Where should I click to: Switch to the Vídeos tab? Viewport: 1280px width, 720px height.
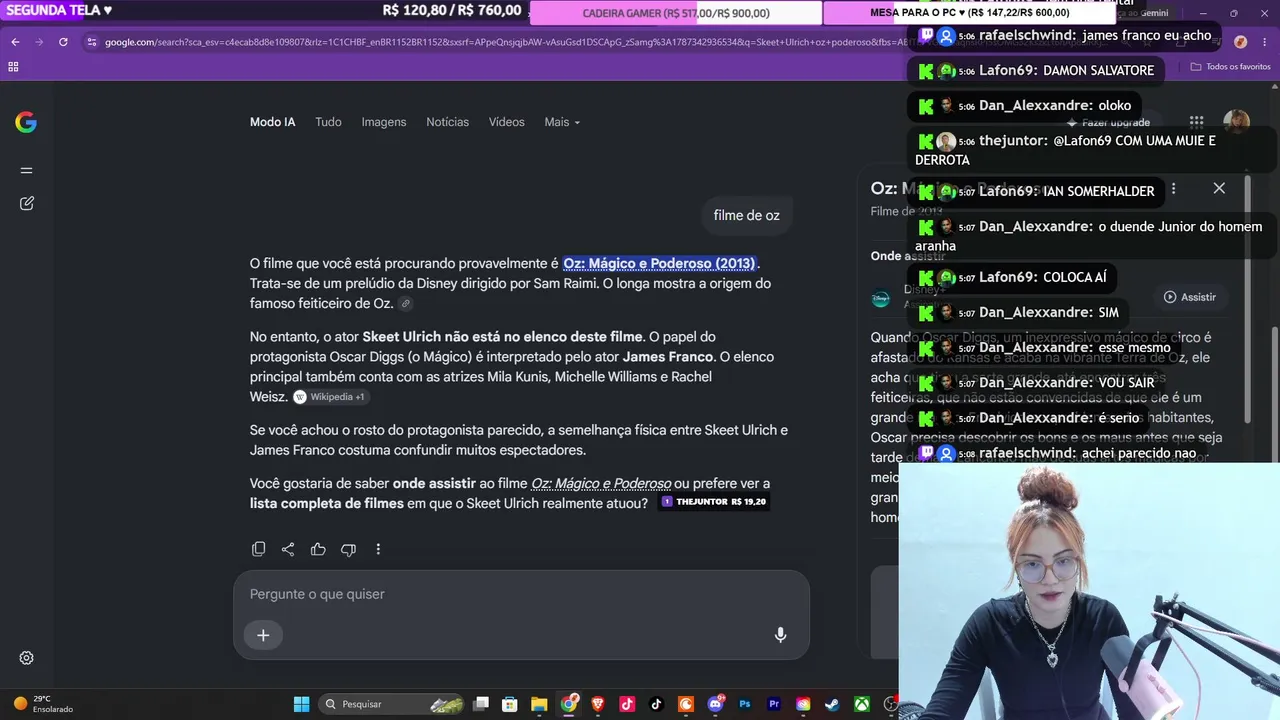[506, 122]
